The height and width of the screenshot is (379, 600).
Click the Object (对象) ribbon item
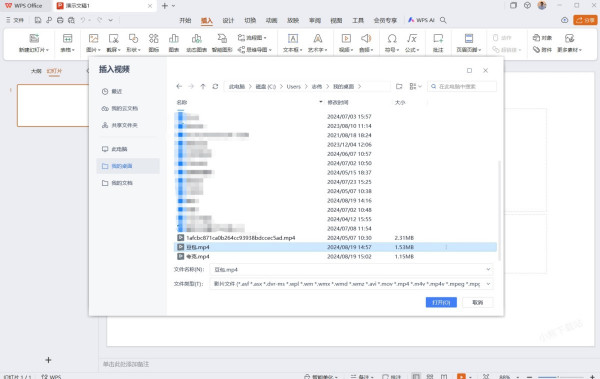(x=543, y=38)
